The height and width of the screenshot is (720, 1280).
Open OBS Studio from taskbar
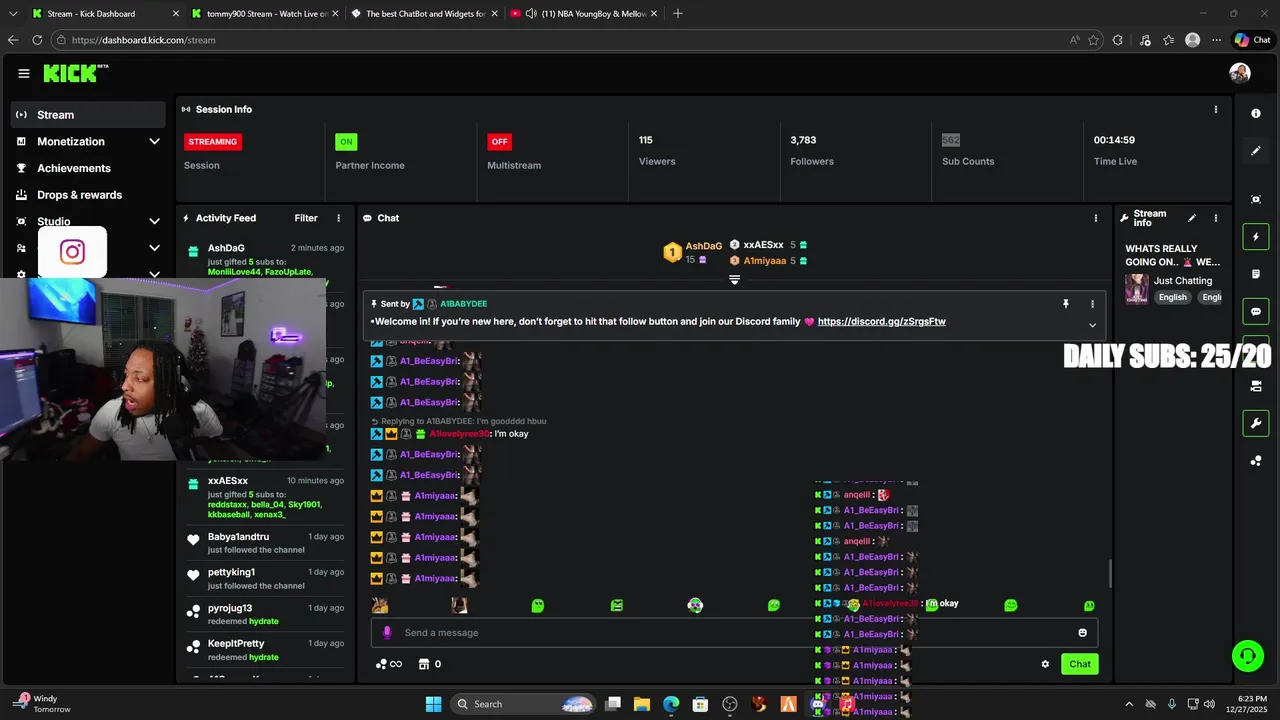coord(730,704)
